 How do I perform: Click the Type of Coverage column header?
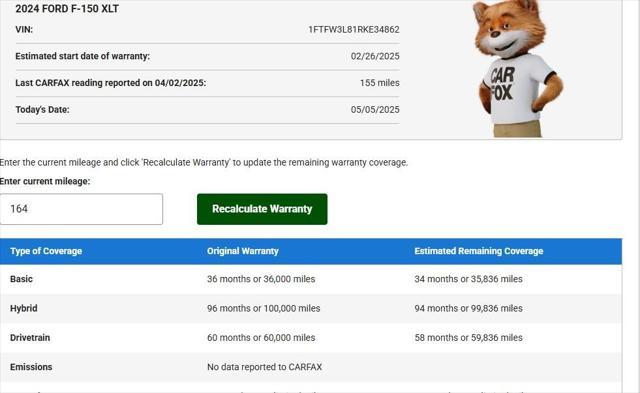tap(46, 251)
